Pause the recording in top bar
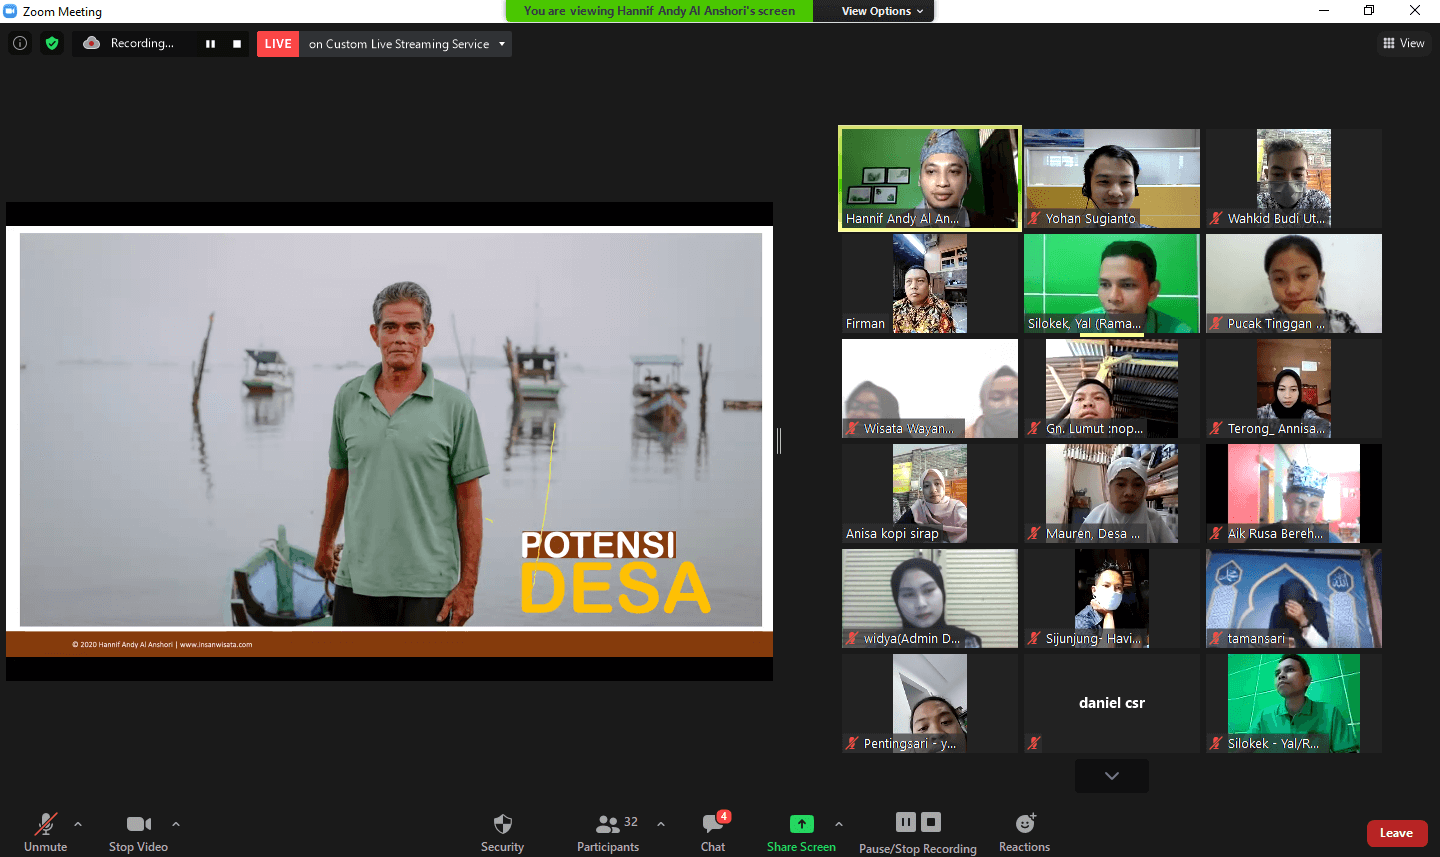 210,44
